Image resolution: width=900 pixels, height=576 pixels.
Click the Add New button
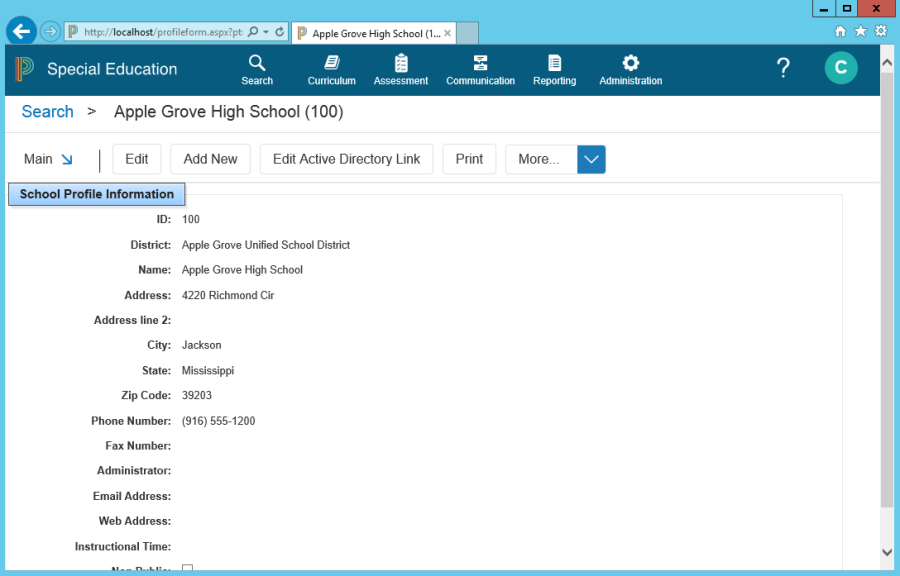(x=210, y=159)
